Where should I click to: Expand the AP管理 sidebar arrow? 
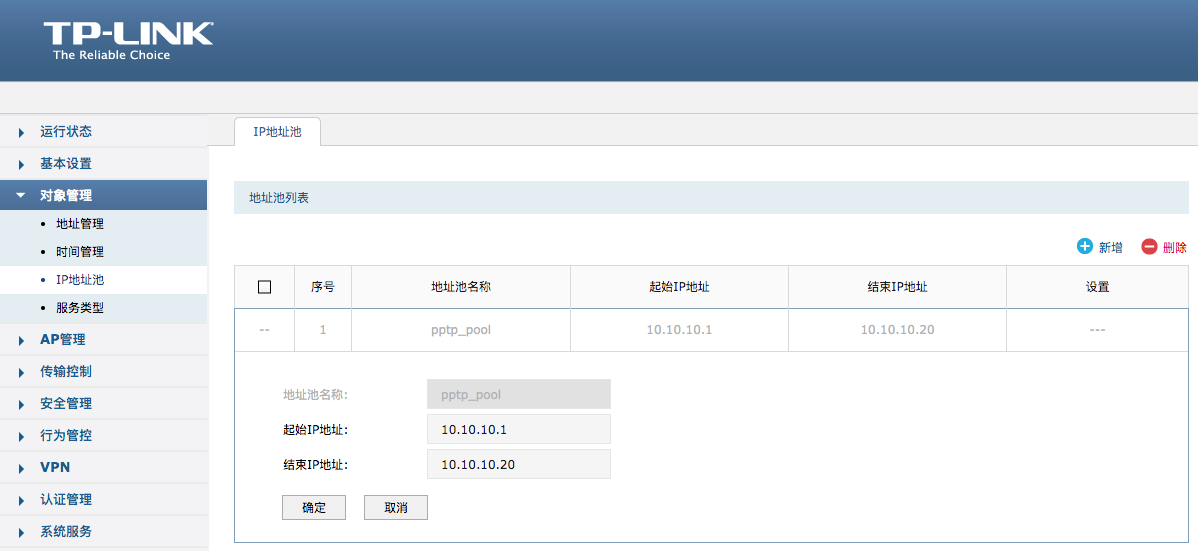pyautogui.click(x=21, y=340)
